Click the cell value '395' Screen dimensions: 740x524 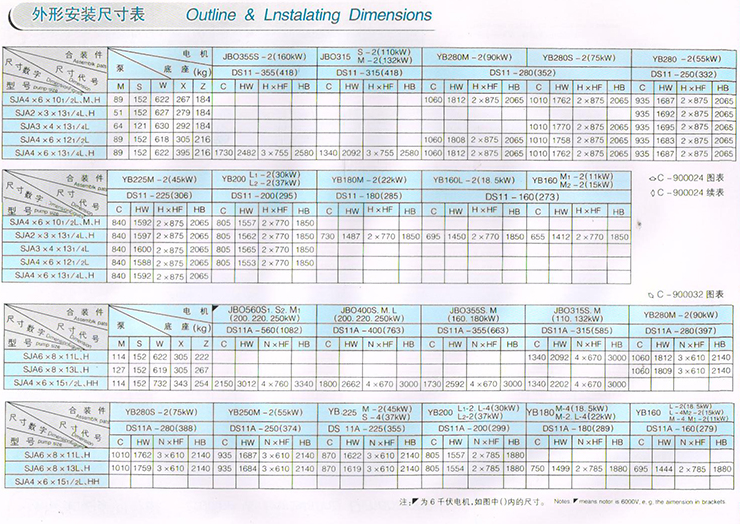coord(183,153)
